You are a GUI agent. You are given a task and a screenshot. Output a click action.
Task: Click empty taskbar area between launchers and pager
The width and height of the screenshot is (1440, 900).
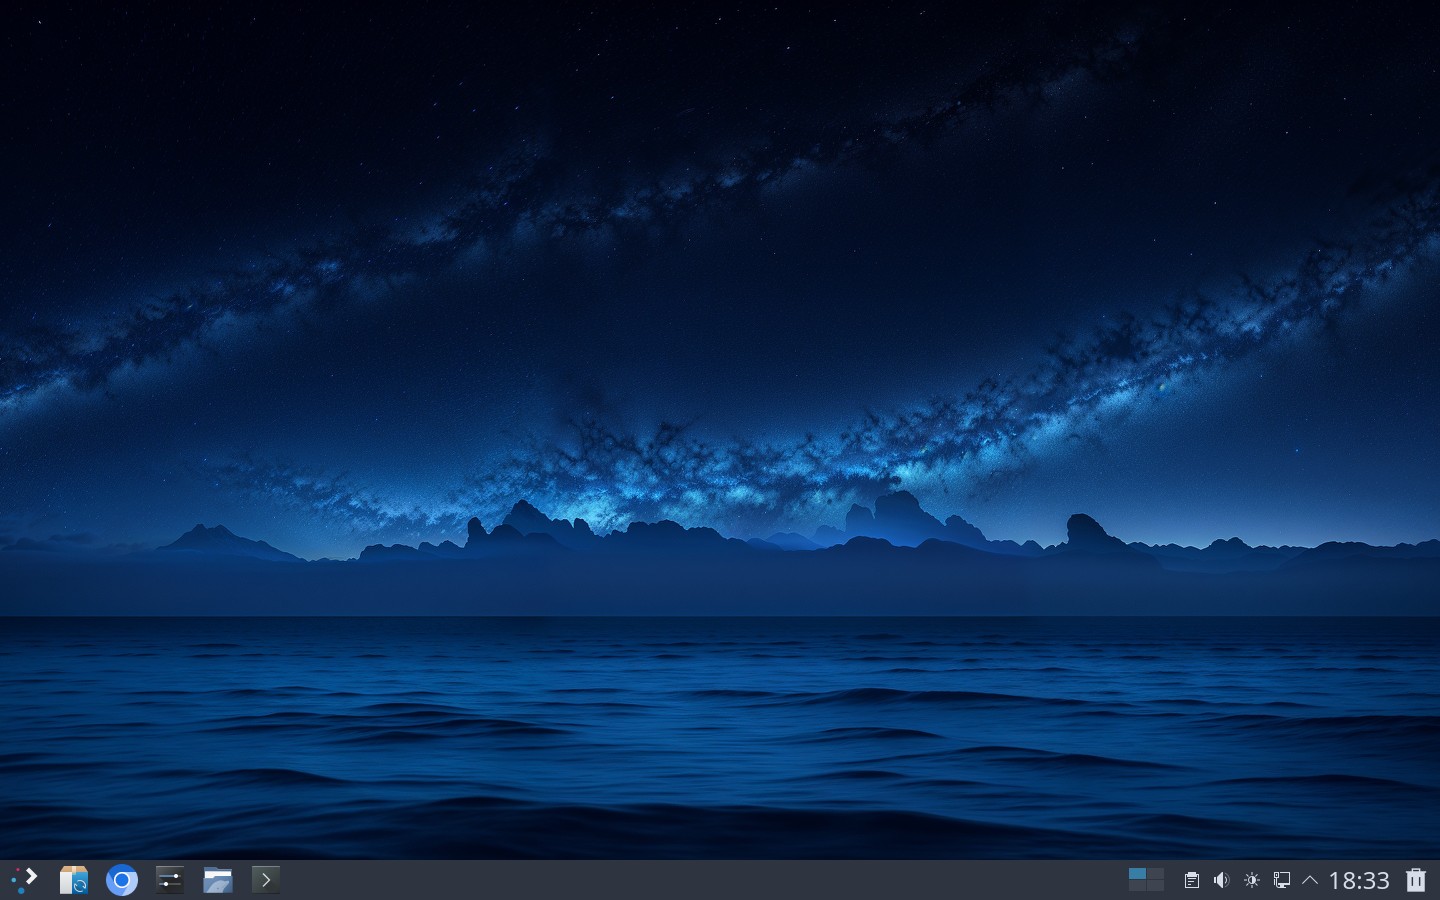coord(700,880)
